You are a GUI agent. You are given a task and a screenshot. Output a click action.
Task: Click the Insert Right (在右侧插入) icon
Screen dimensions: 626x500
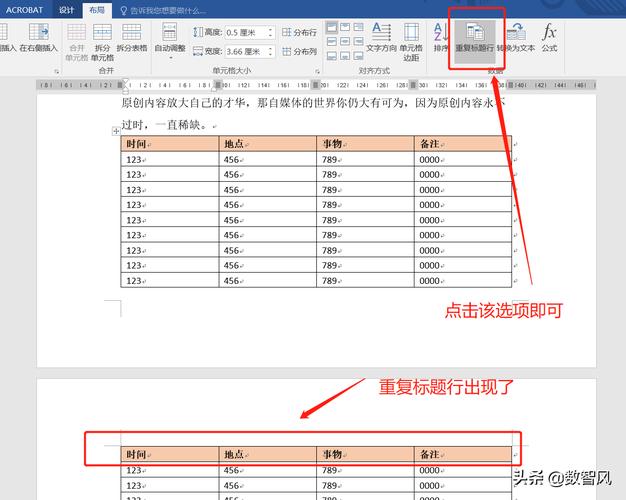(38, 32)
